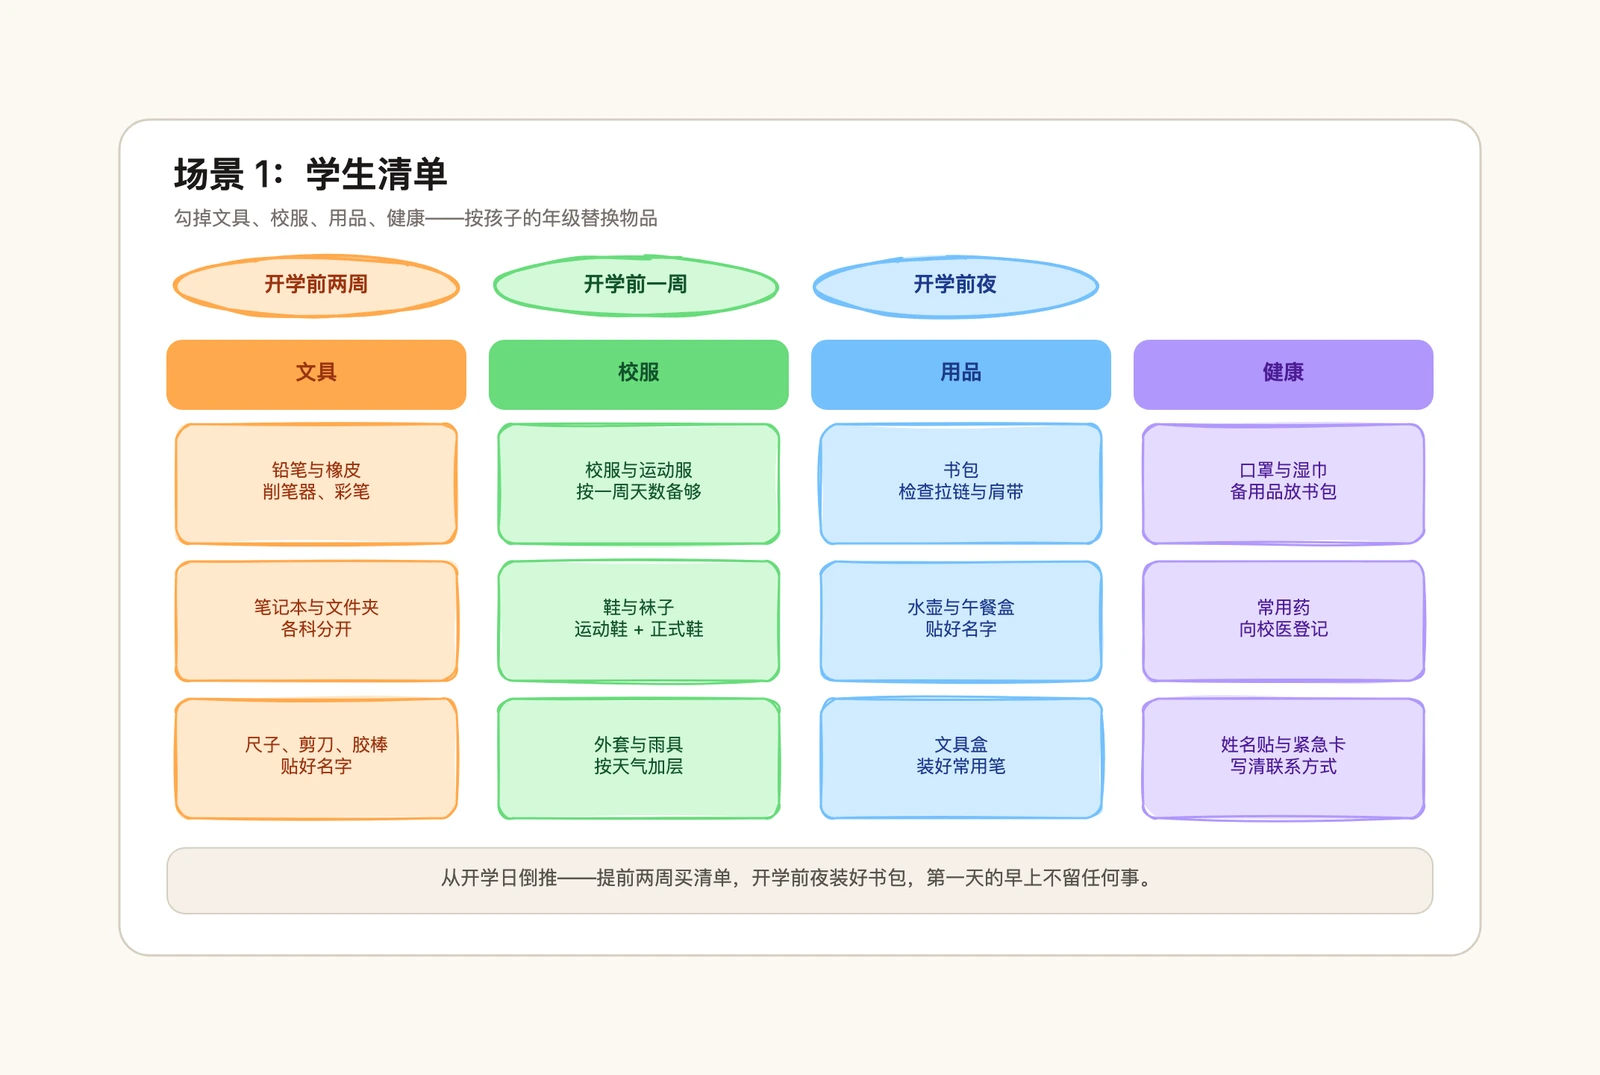
Task: Select the '开学前两周' oval label
Action: click(316, 285)
